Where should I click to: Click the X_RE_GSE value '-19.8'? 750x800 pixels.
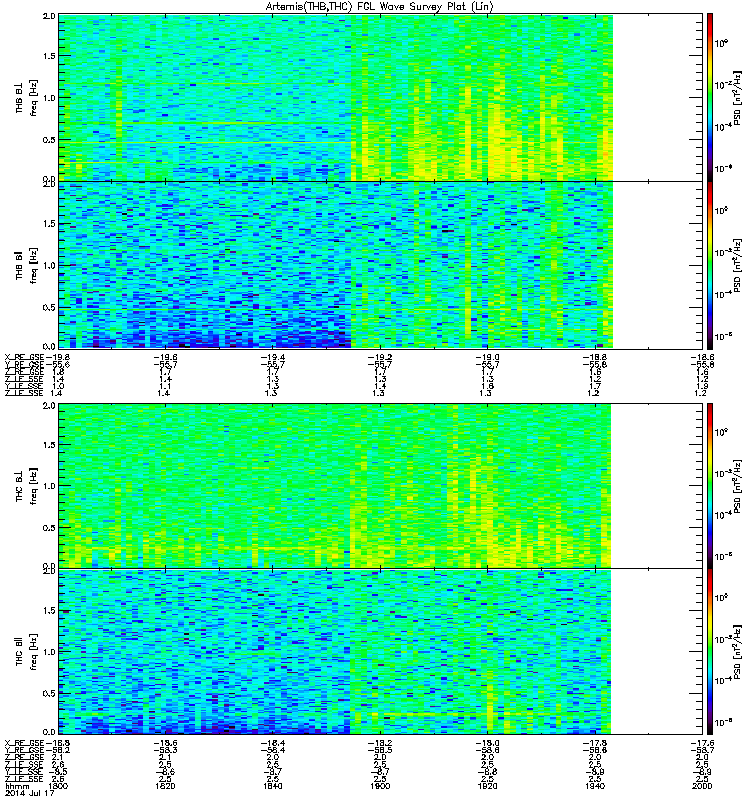coord(57,357)
